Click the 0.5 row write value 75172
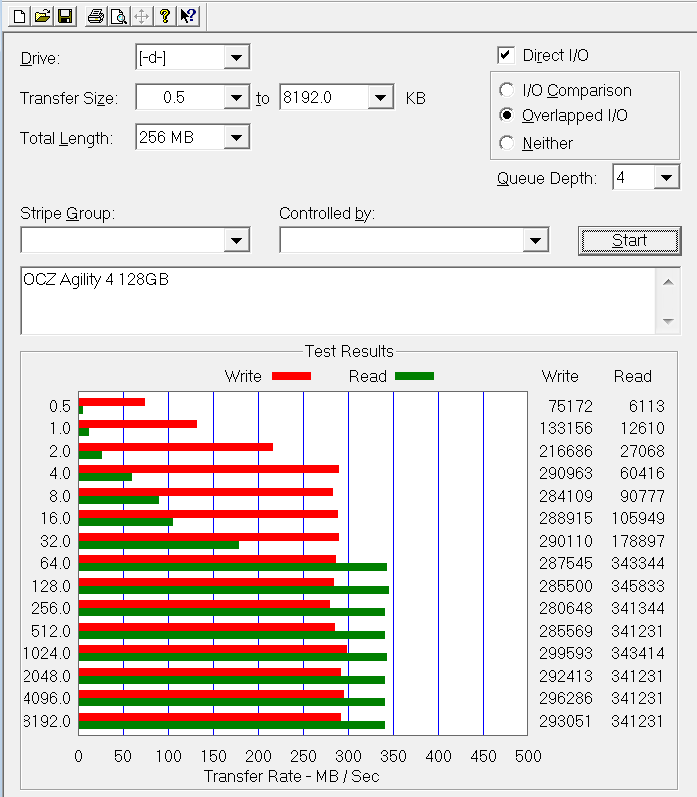 (570, 406)
